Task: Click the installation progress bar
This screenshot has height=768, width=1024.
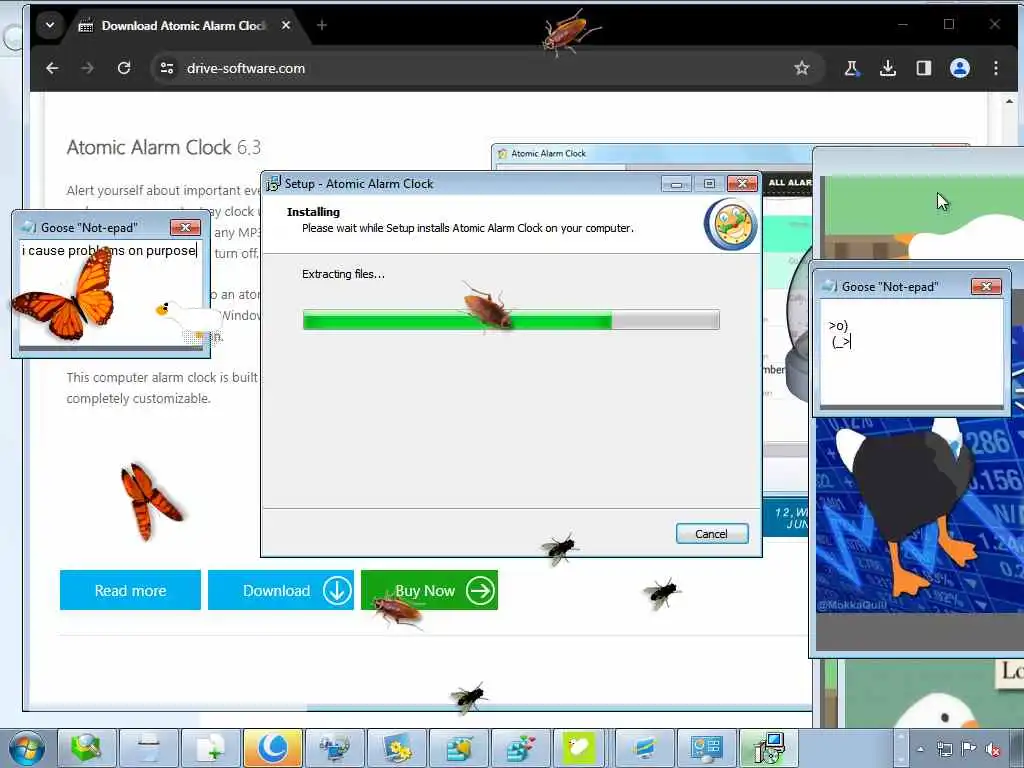Action: [511, 320]
